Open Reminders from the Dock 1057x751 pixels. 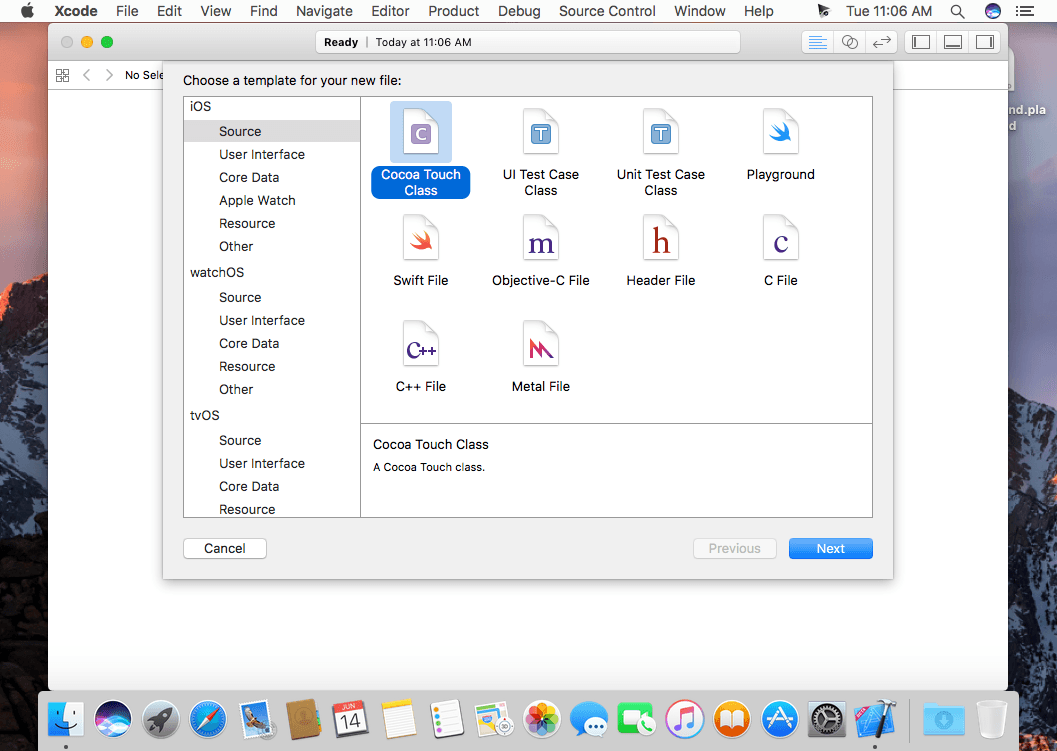(x=446, y=719)
